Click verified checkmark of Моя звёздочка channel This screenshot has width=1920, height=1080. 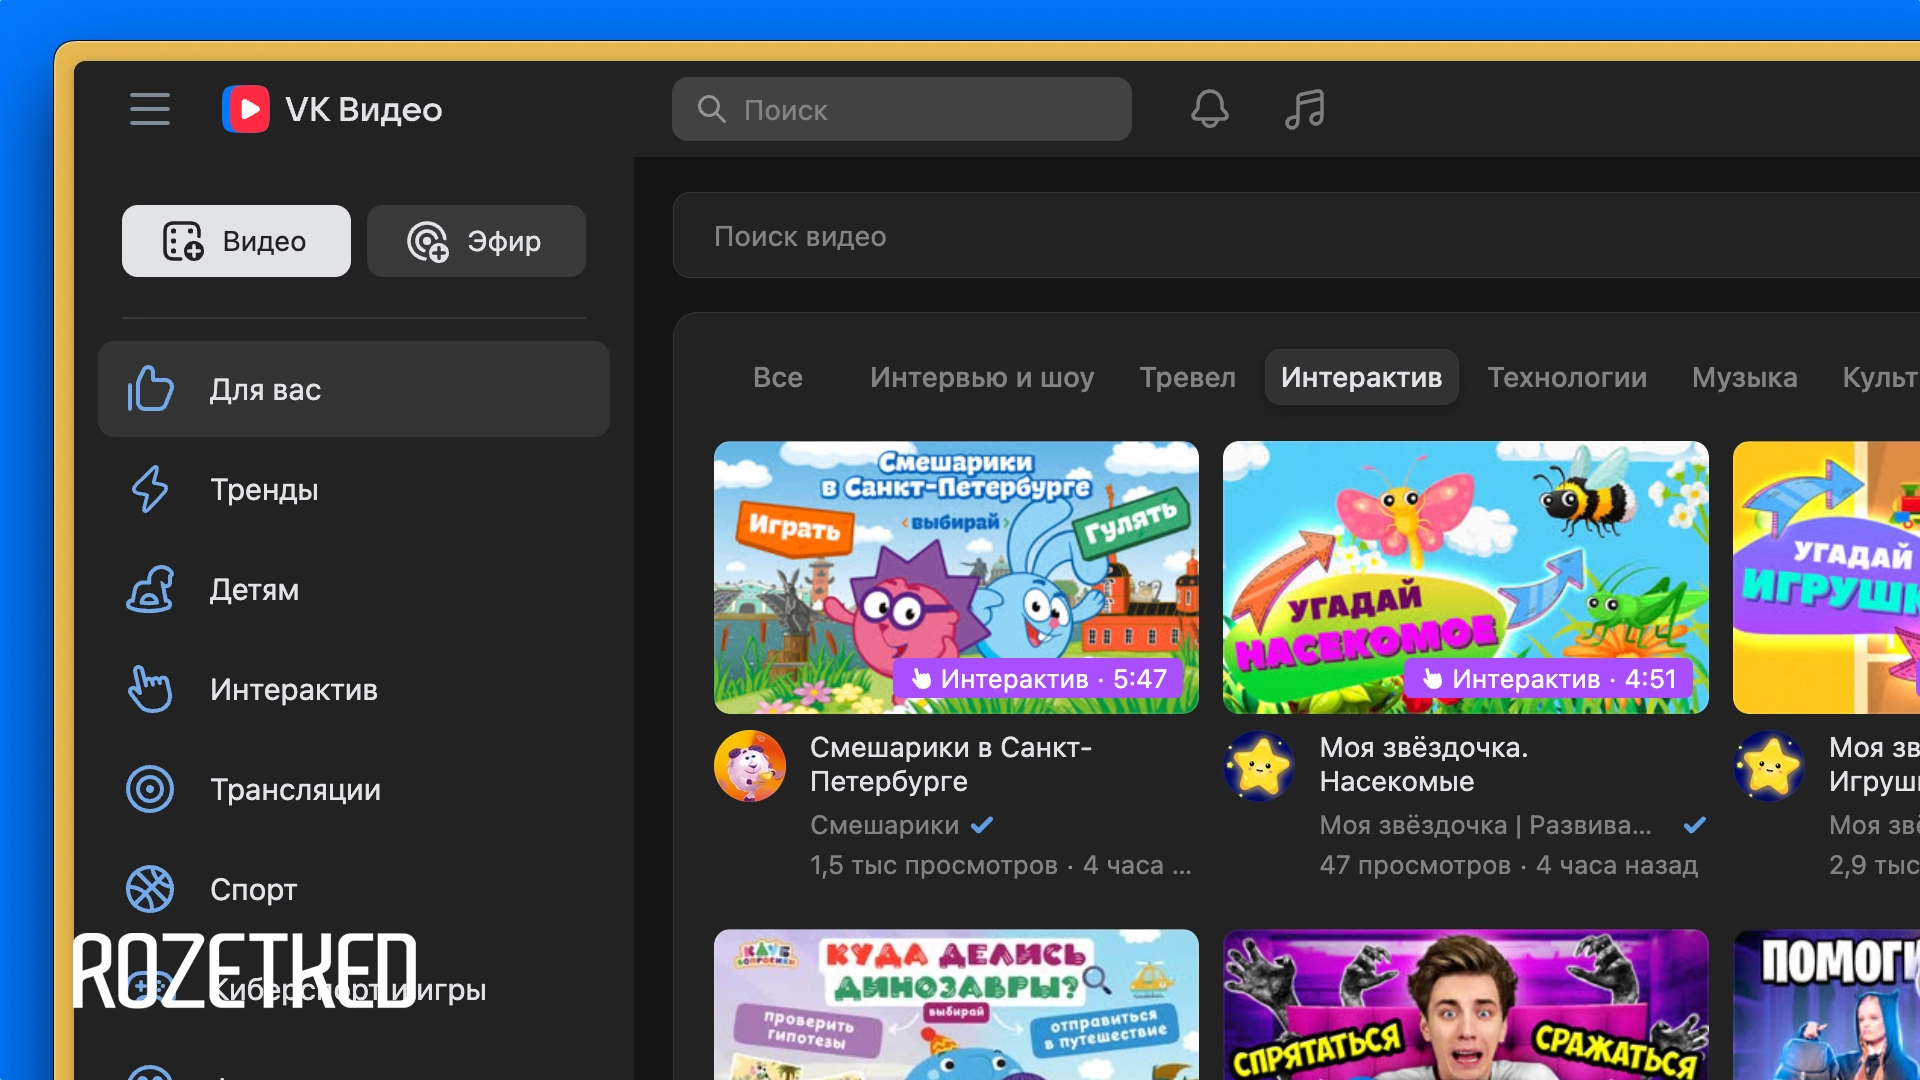[1694, 825]
